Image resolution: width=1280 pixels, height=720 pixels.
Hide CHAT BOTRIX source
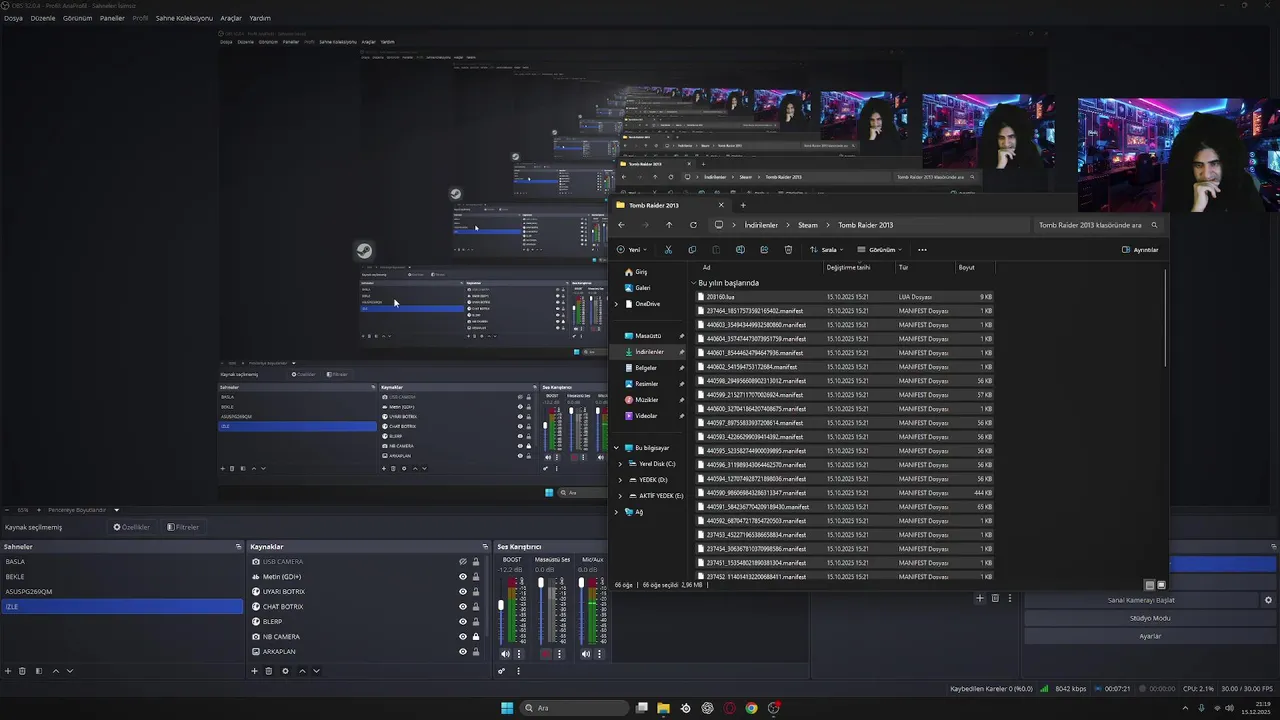463,607
